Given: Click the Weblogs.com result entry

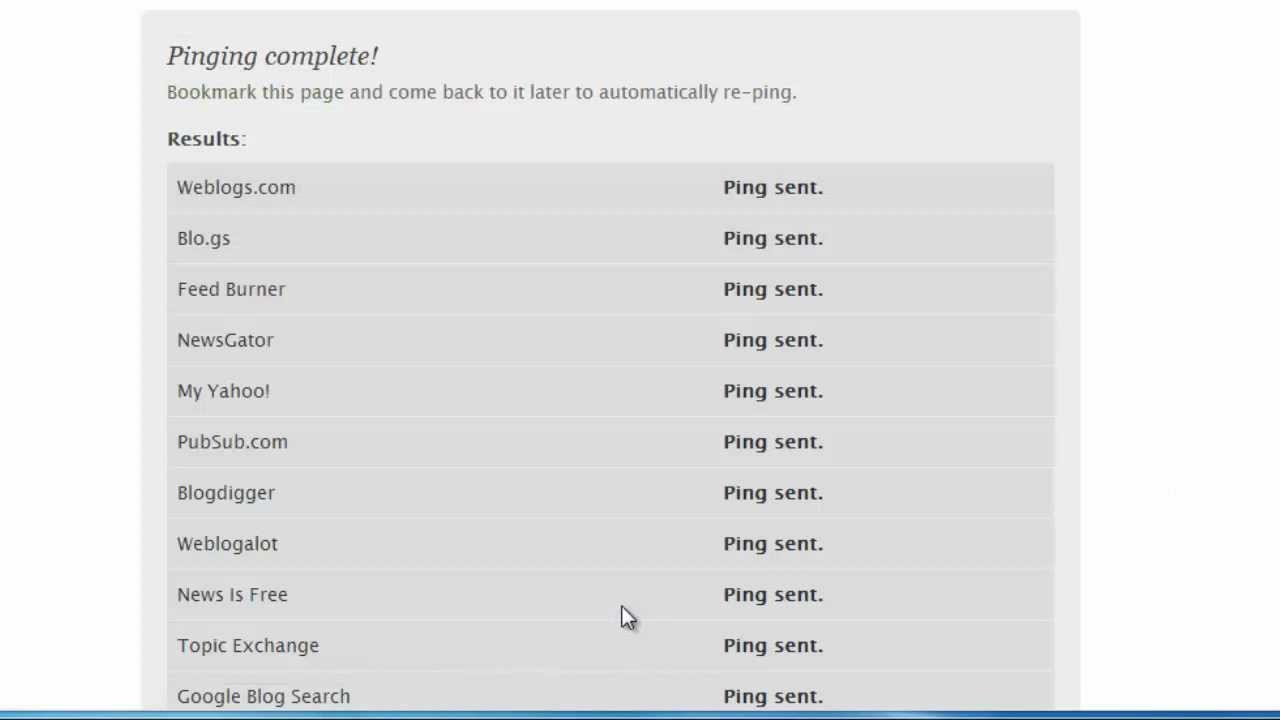Looking at the screenshot, I should 236,187.
